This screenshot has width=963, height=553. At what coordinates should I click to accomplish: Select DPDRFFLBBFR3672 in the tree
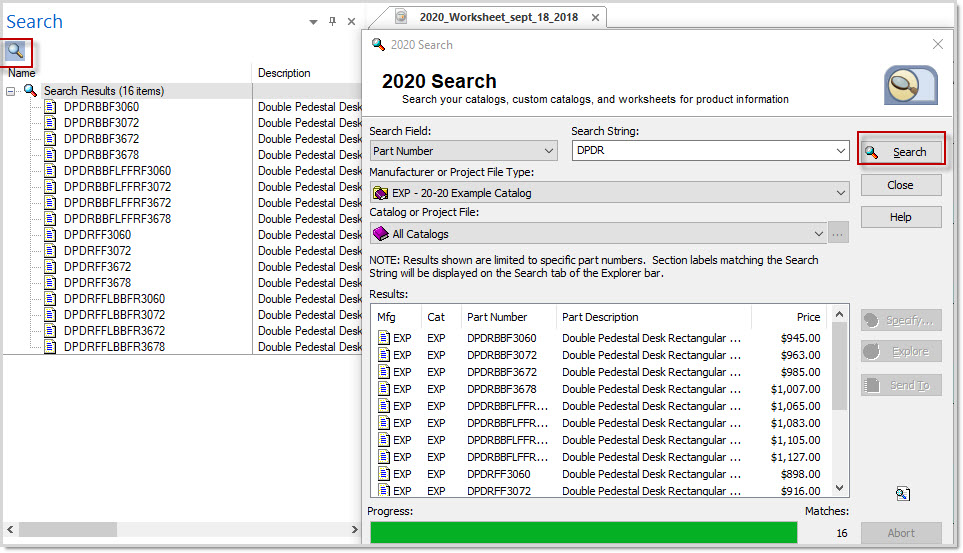[x=114, y=331]
